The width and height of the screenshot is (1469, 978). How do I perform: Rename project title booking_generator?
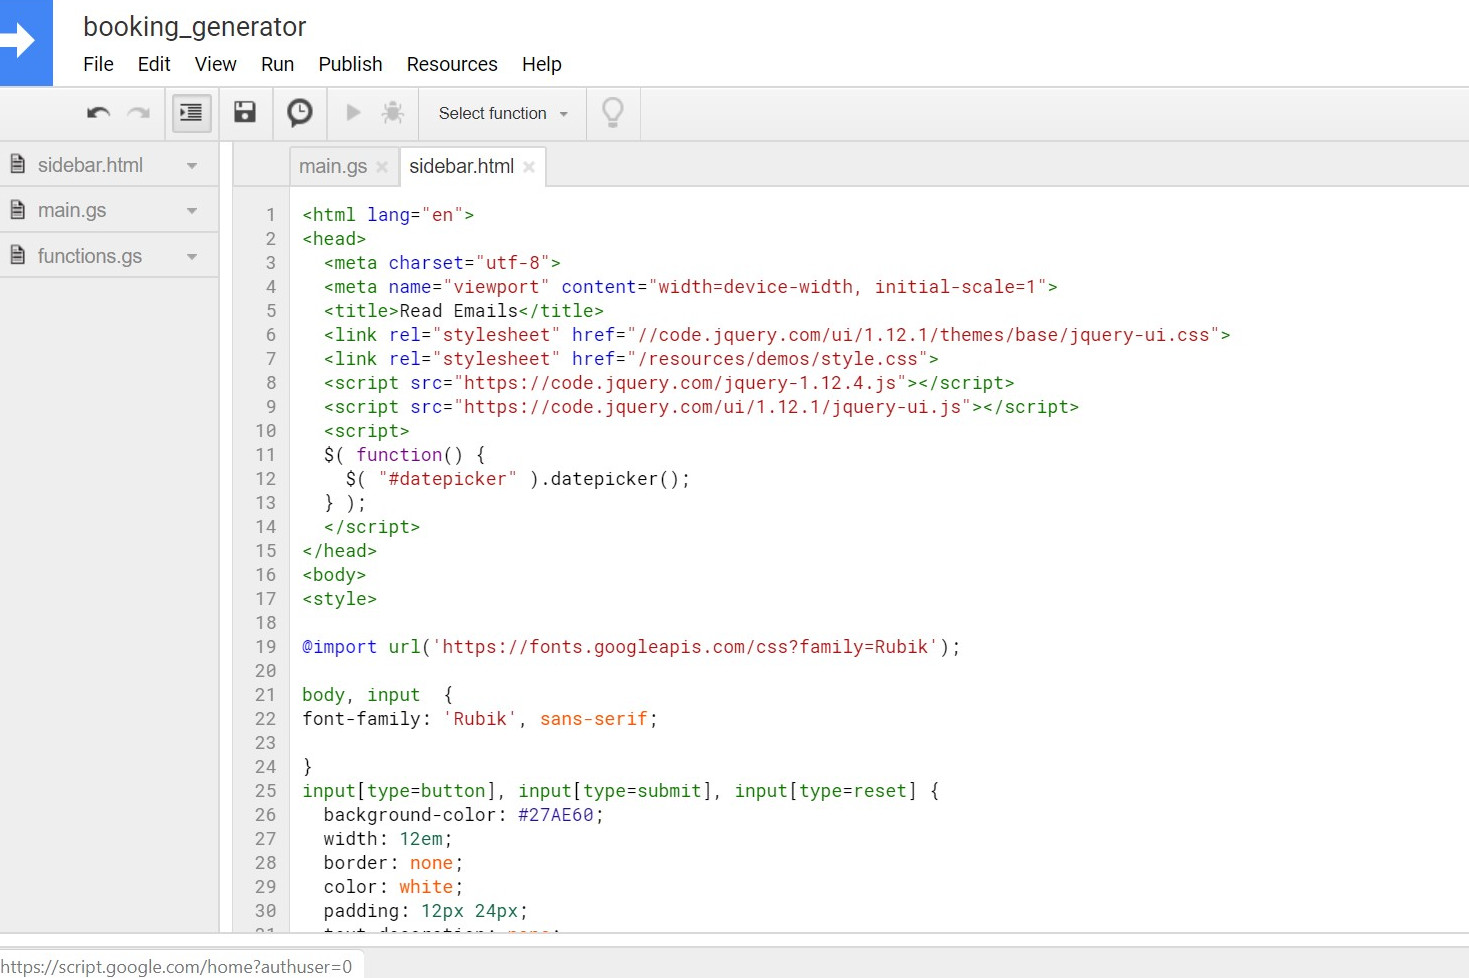pos(195,27)
